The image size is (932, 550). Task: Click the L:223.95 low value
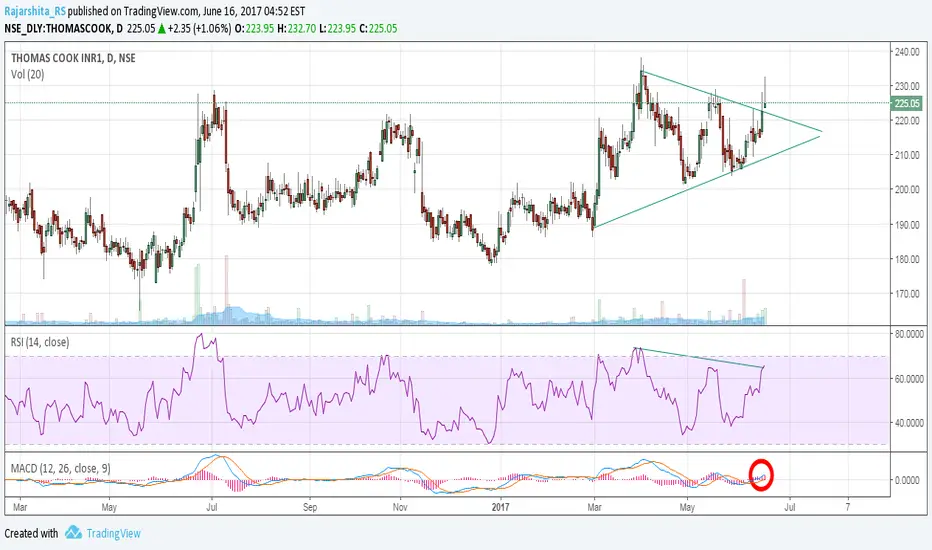pos(339,29)
